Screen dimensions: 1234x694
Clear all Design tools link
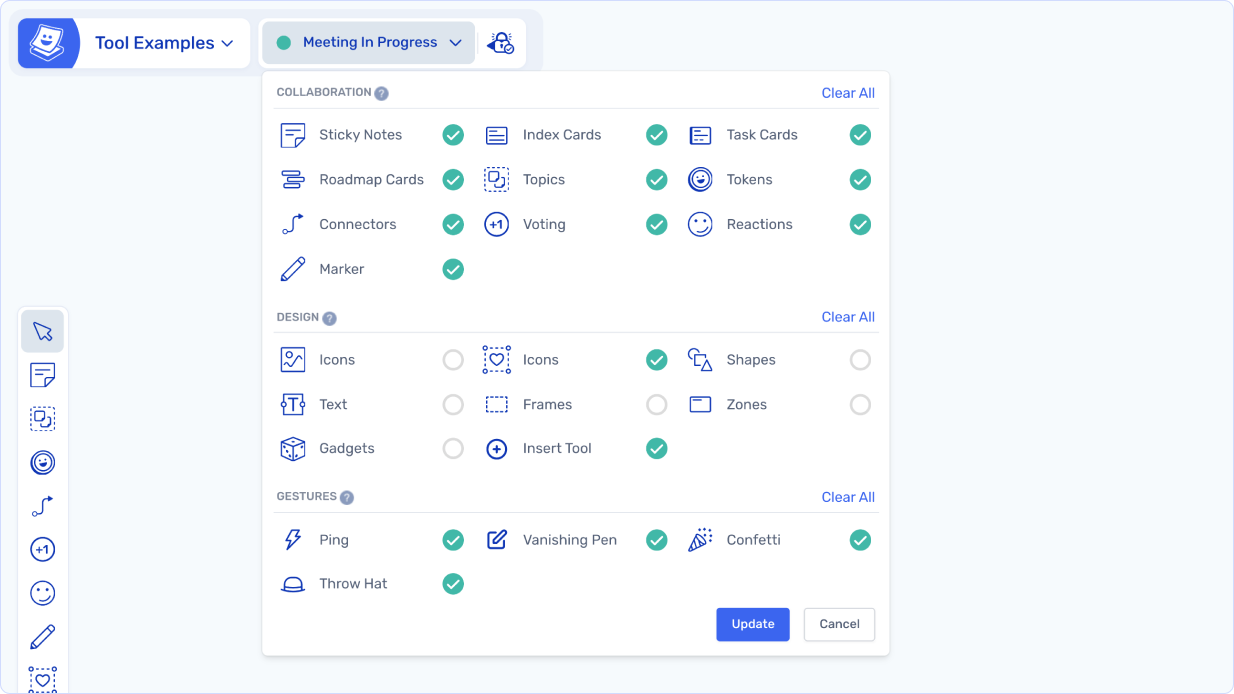point(847,317)
